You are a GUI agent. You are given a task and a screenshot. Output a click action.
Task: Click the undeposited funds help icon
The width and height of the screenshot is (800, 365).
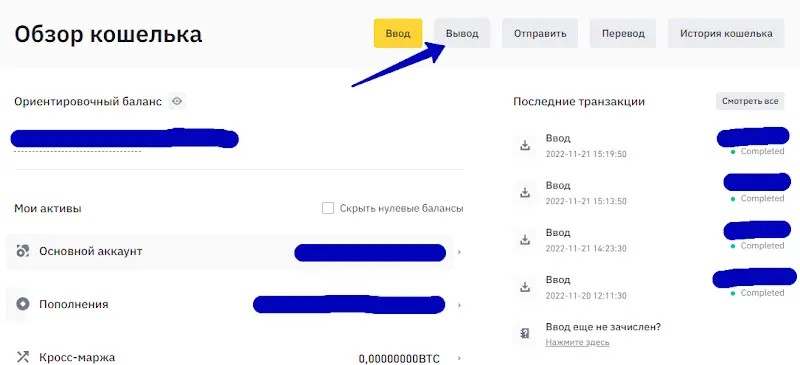coord(524,334)
